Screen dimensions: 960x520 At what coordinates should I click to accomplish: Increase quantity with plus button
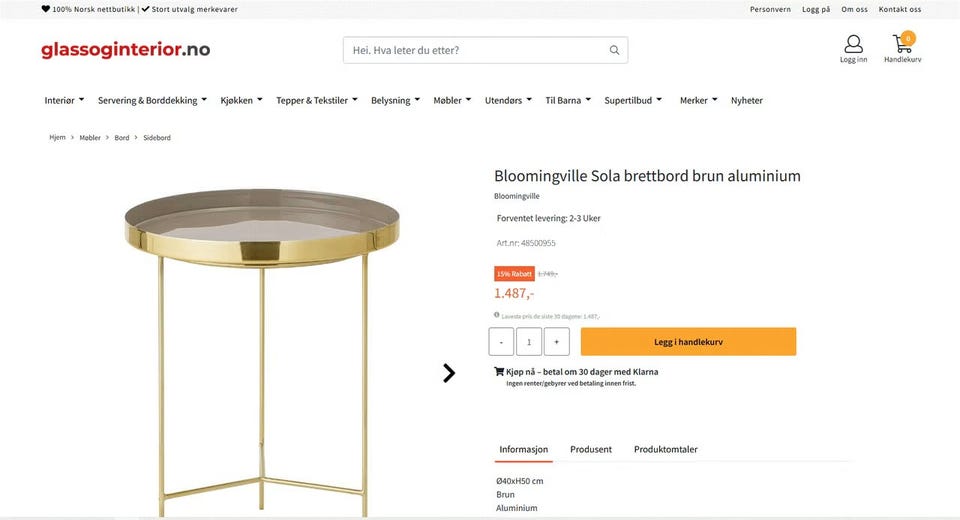(557, 342)
